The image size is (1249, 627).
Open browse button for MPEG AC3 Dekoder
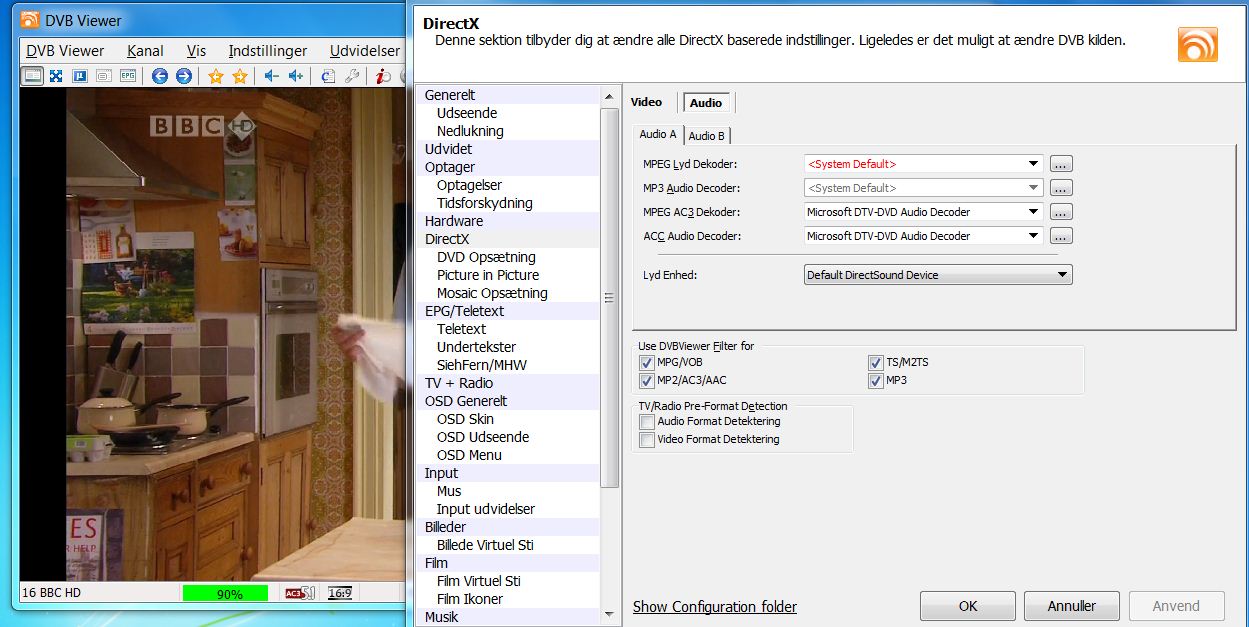click(1061, 212)
